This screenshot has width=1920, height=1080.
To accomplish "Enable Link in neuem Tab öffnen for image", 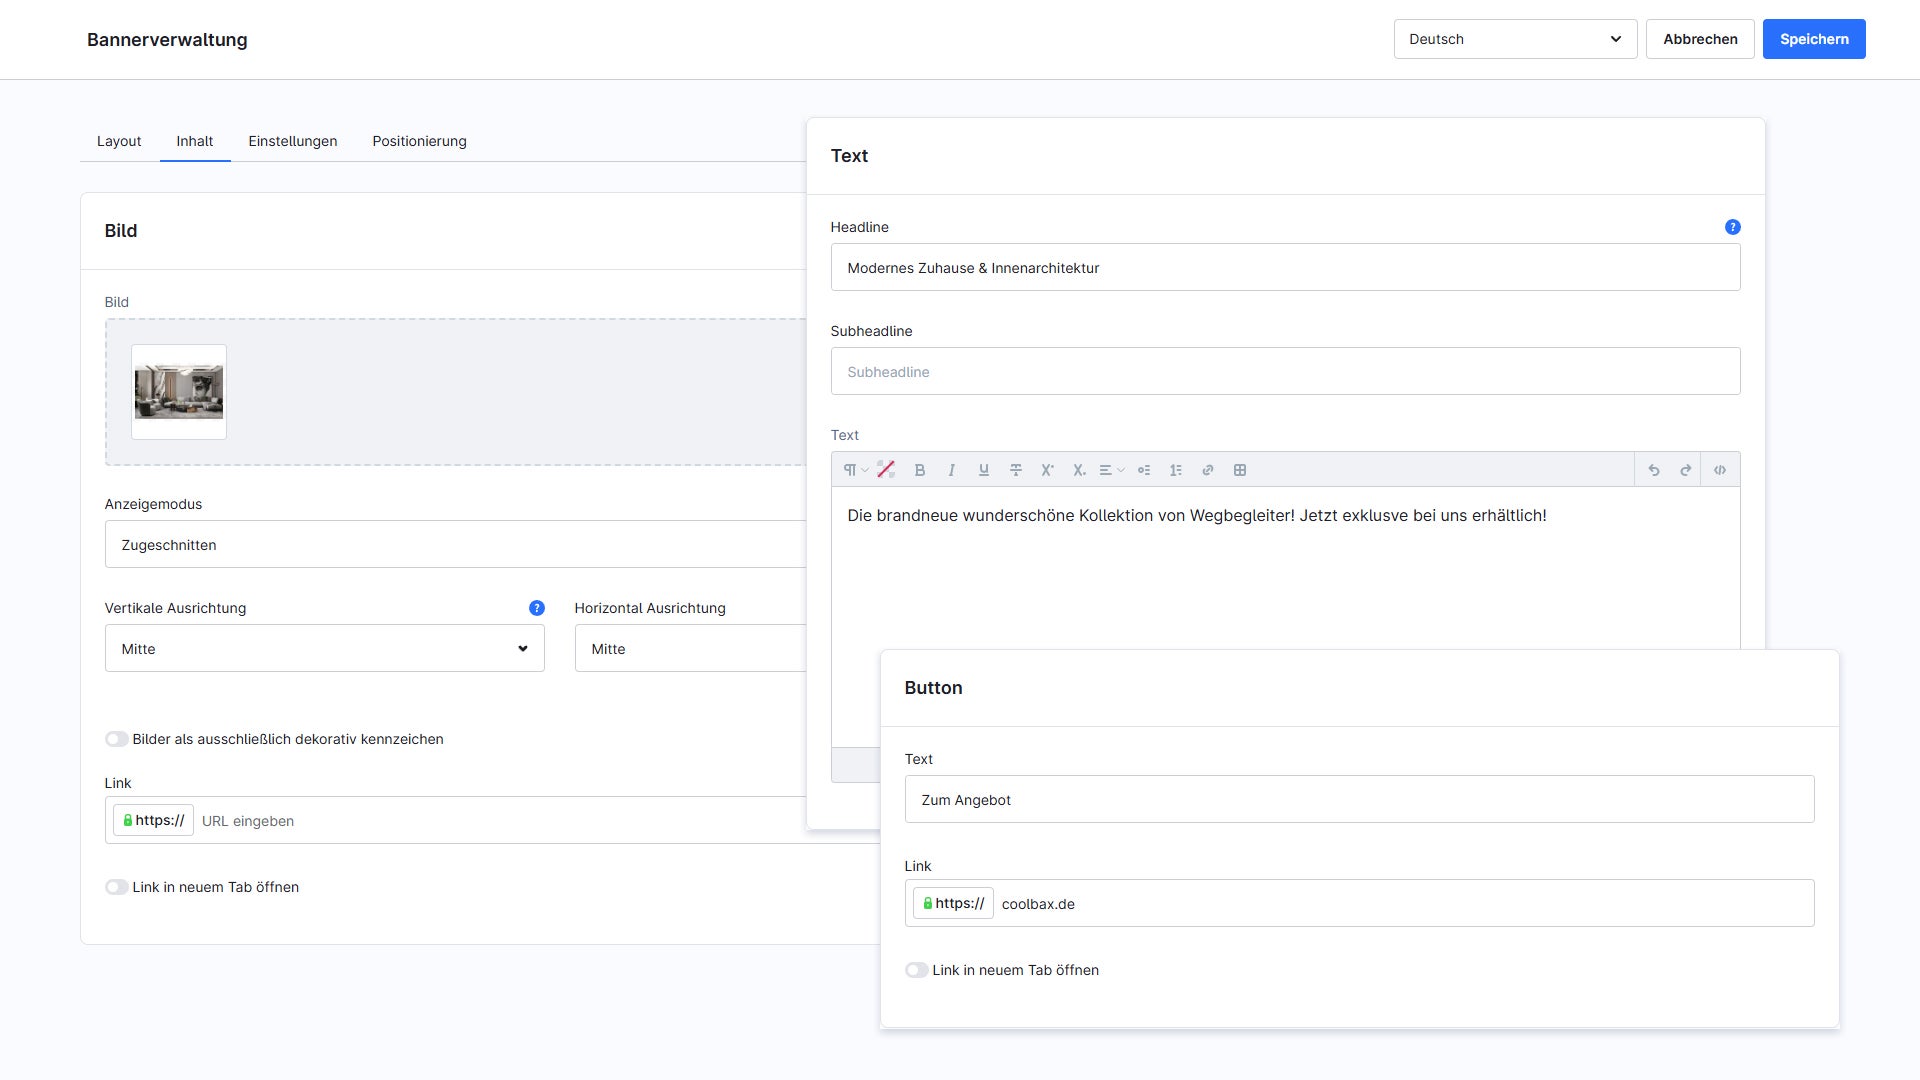I will (117, 887).
